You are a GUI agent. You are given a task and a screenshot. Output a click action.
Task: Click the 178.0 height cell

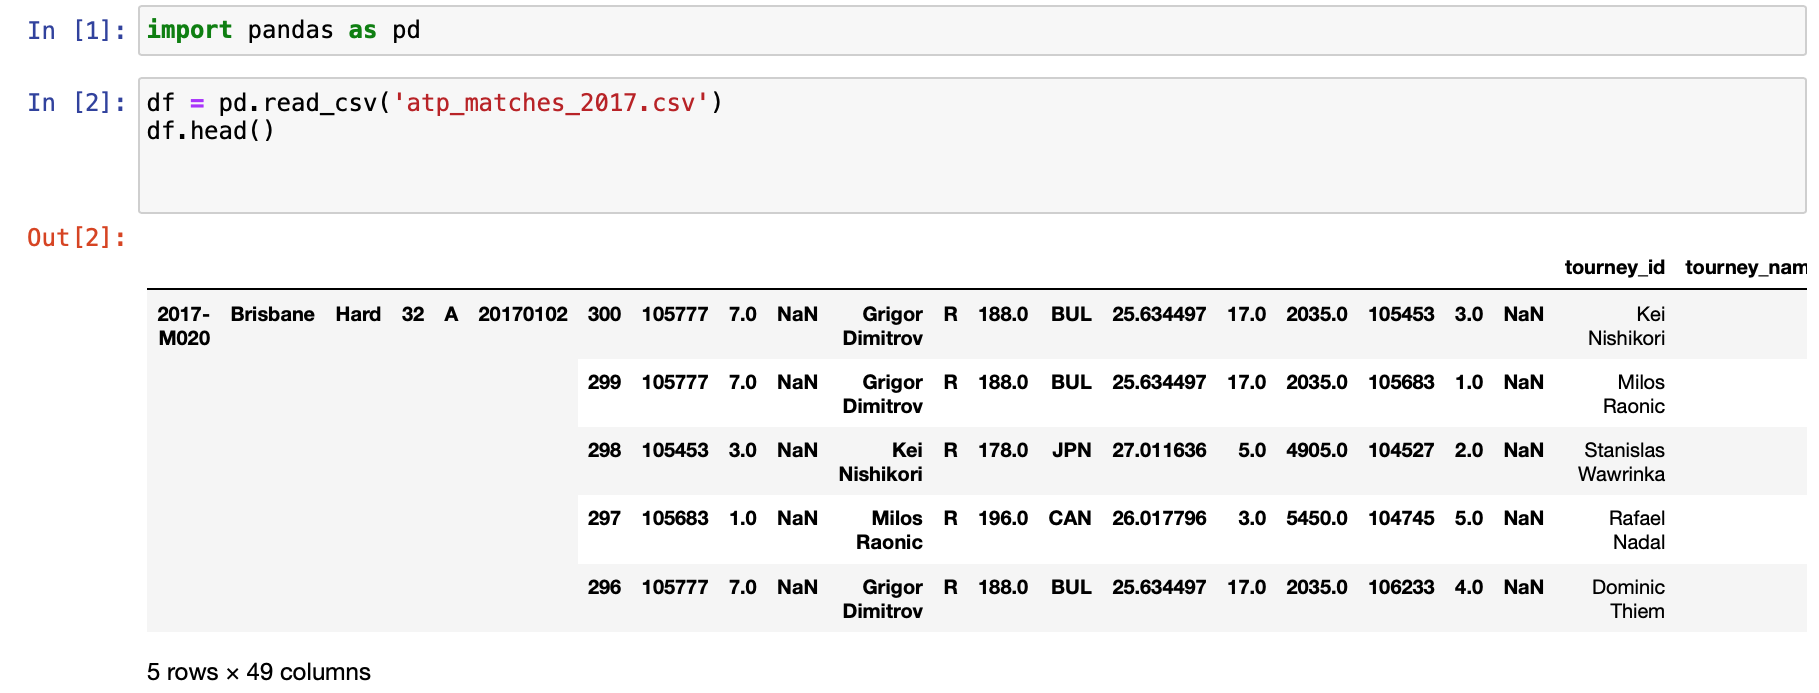(1003, 450)
